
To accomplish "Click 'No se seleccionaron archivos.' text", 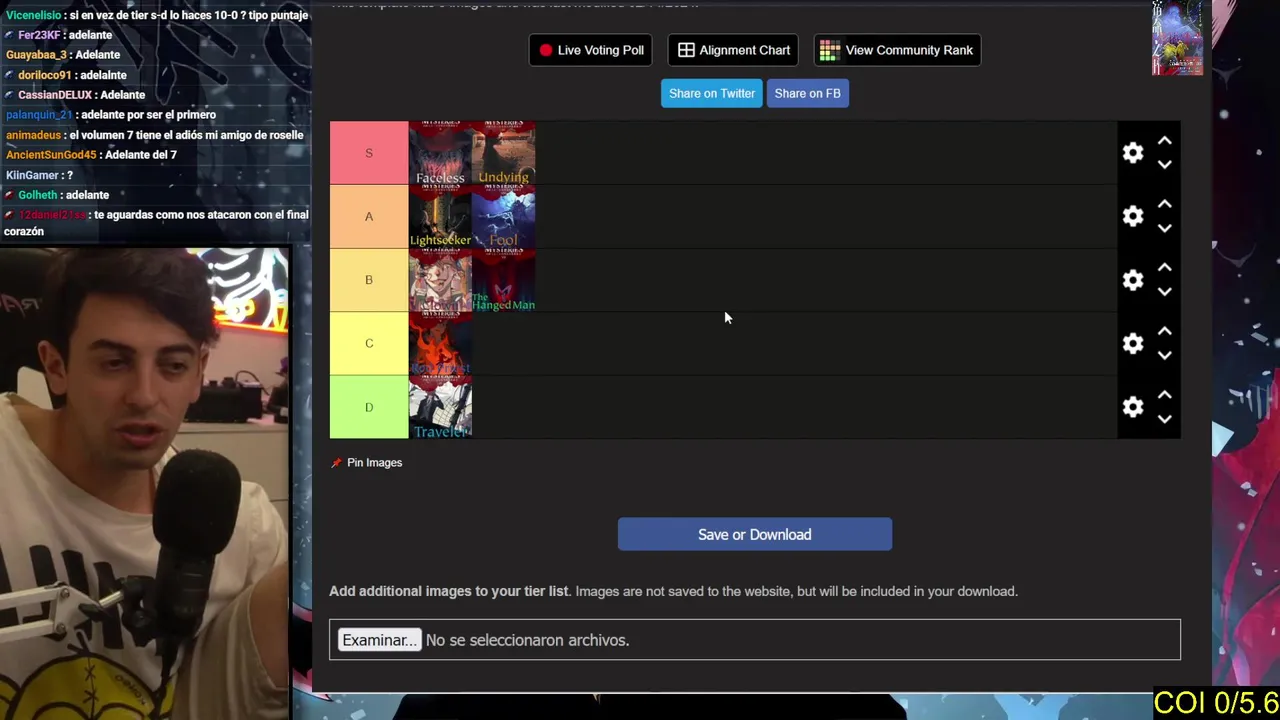I will 527,640.
